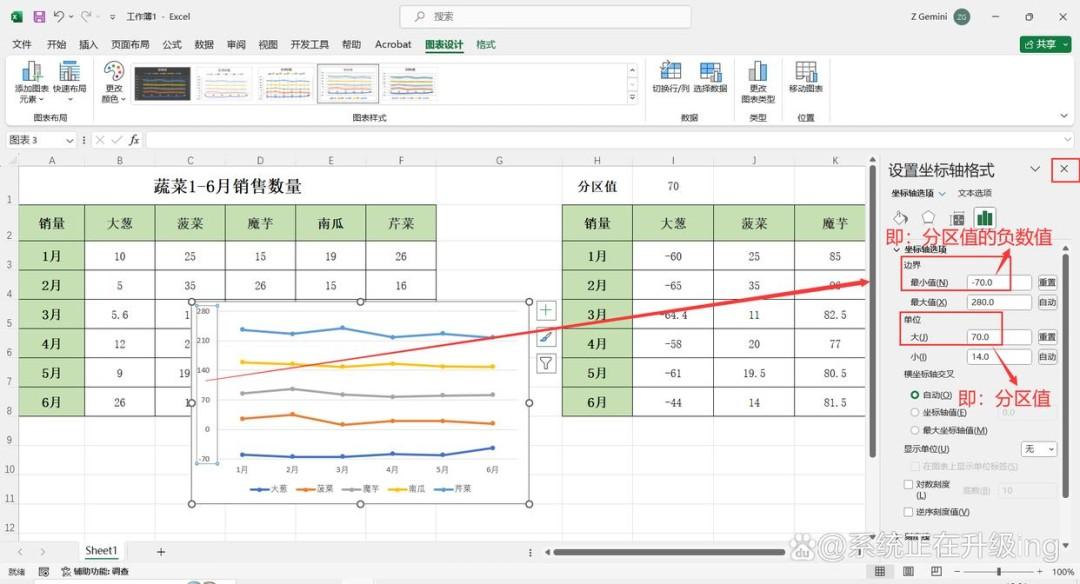Select the Effects pentagon icon
The height and width of the screenshot is (584, 1080).
coord(928,218)
